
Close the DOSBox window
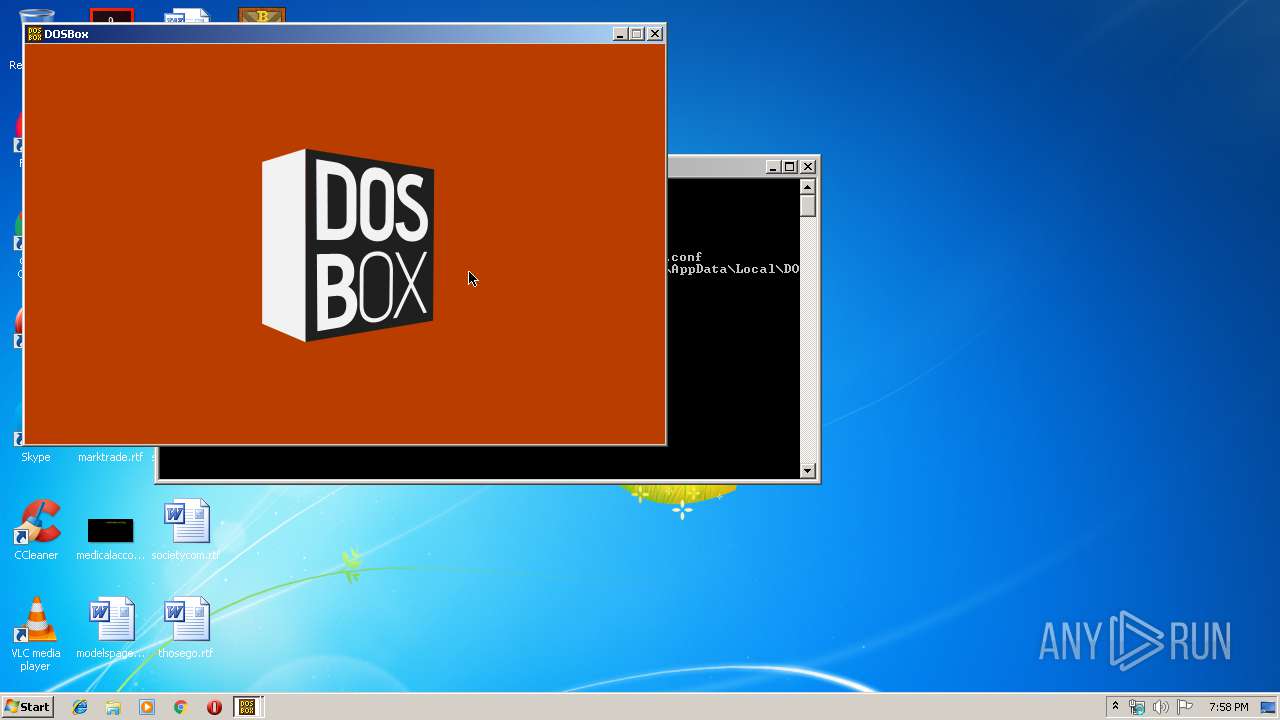coord(655,34)
